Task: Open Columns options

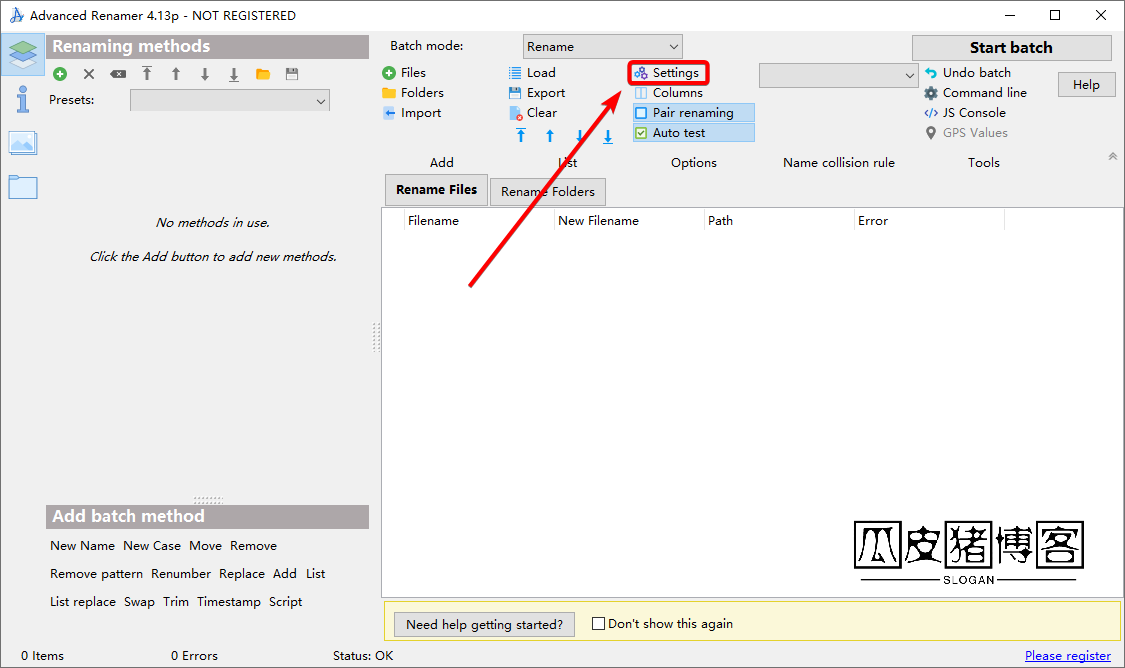Action: click(669, 93)
